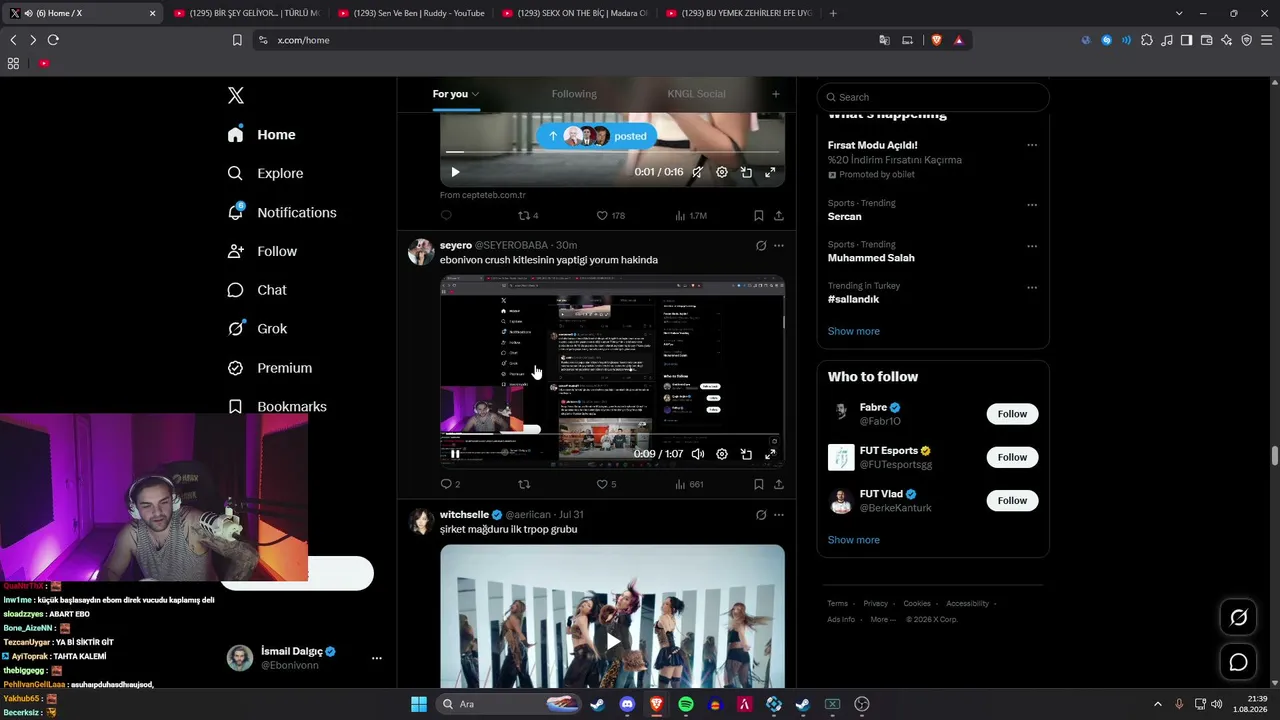Open browser tab search dropdown

1179,13
